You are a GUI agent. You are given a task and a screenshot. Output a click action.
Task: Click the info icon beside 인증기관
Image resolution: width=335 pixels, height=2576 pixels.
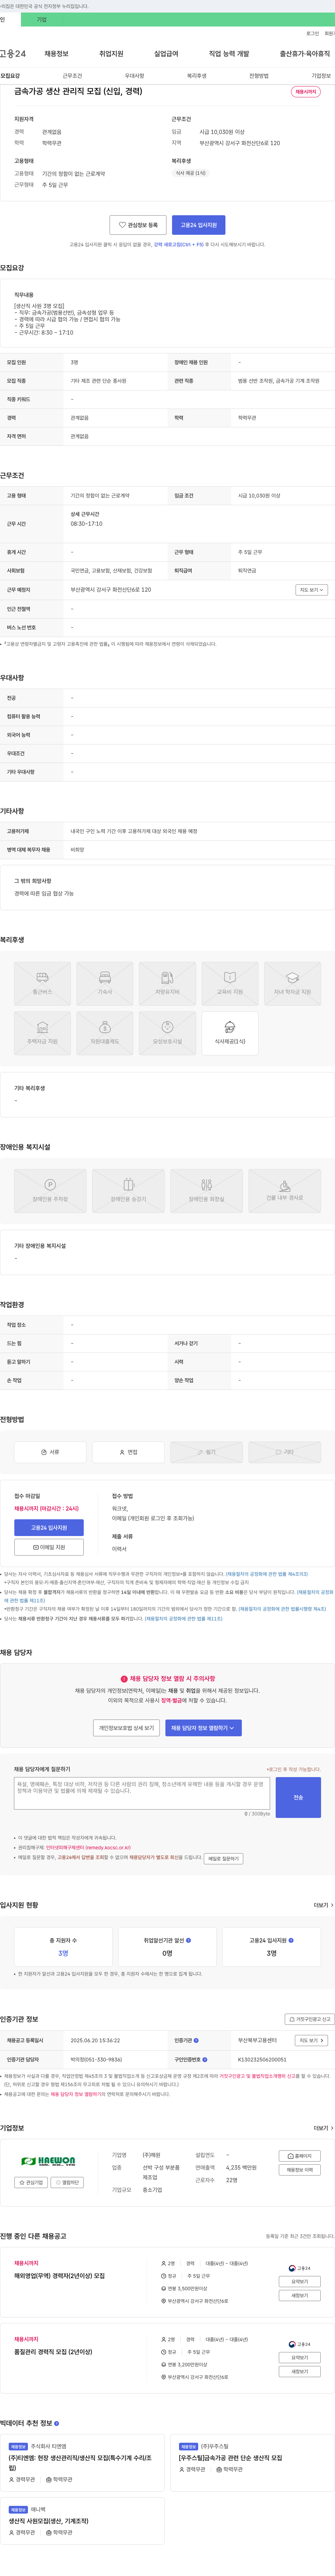click(196, 2040)
